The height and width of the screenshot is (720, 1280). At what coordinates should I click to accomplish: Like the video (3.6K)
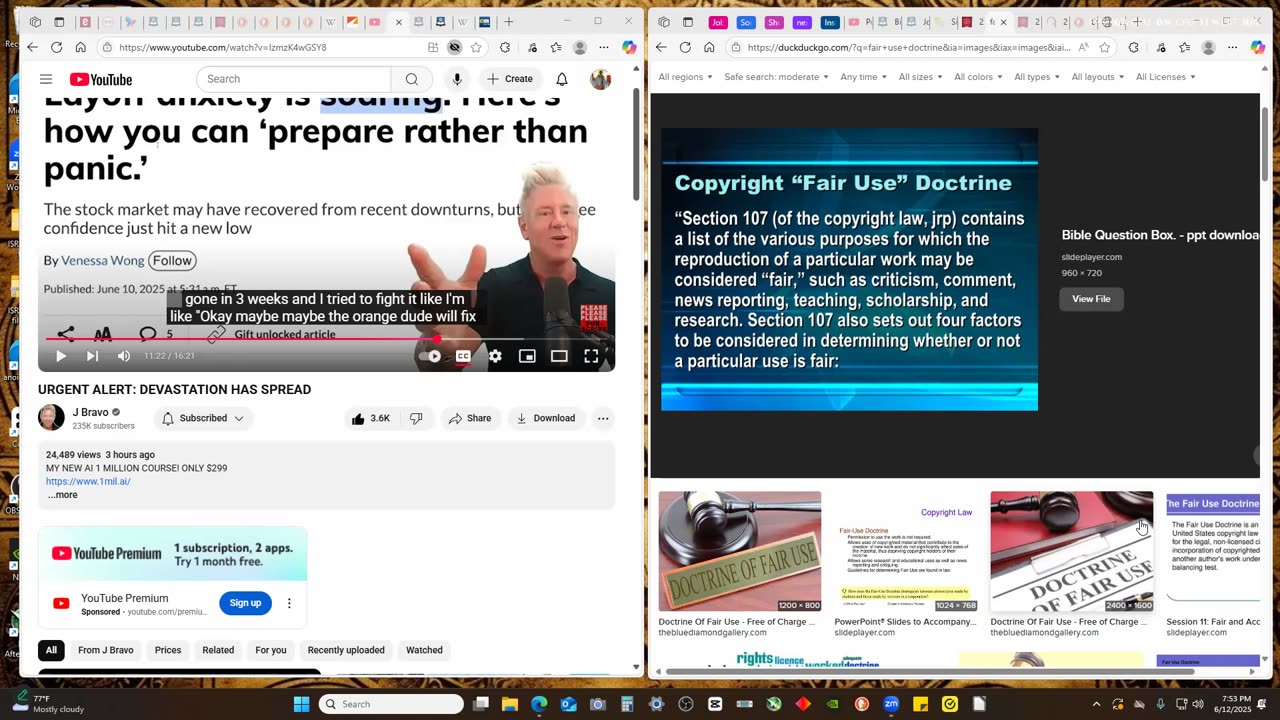click(x=370, y=418)
